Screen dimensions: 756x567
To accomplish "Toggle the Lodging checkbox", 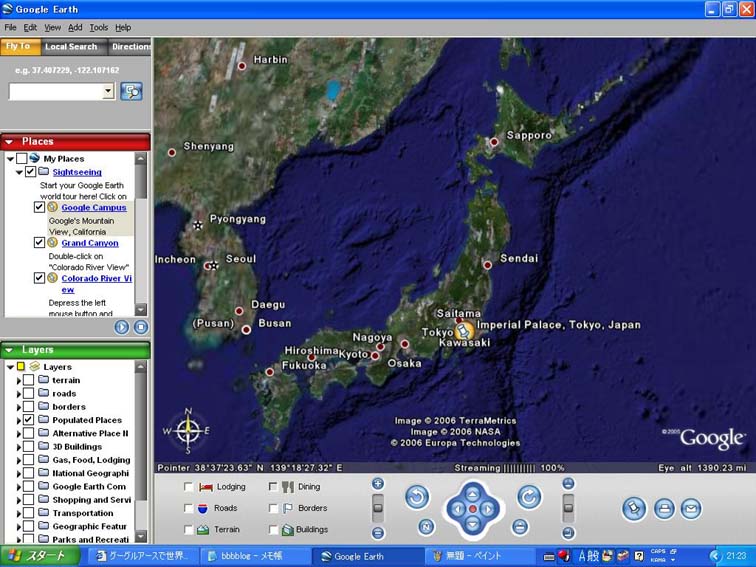I will (189, 487).
